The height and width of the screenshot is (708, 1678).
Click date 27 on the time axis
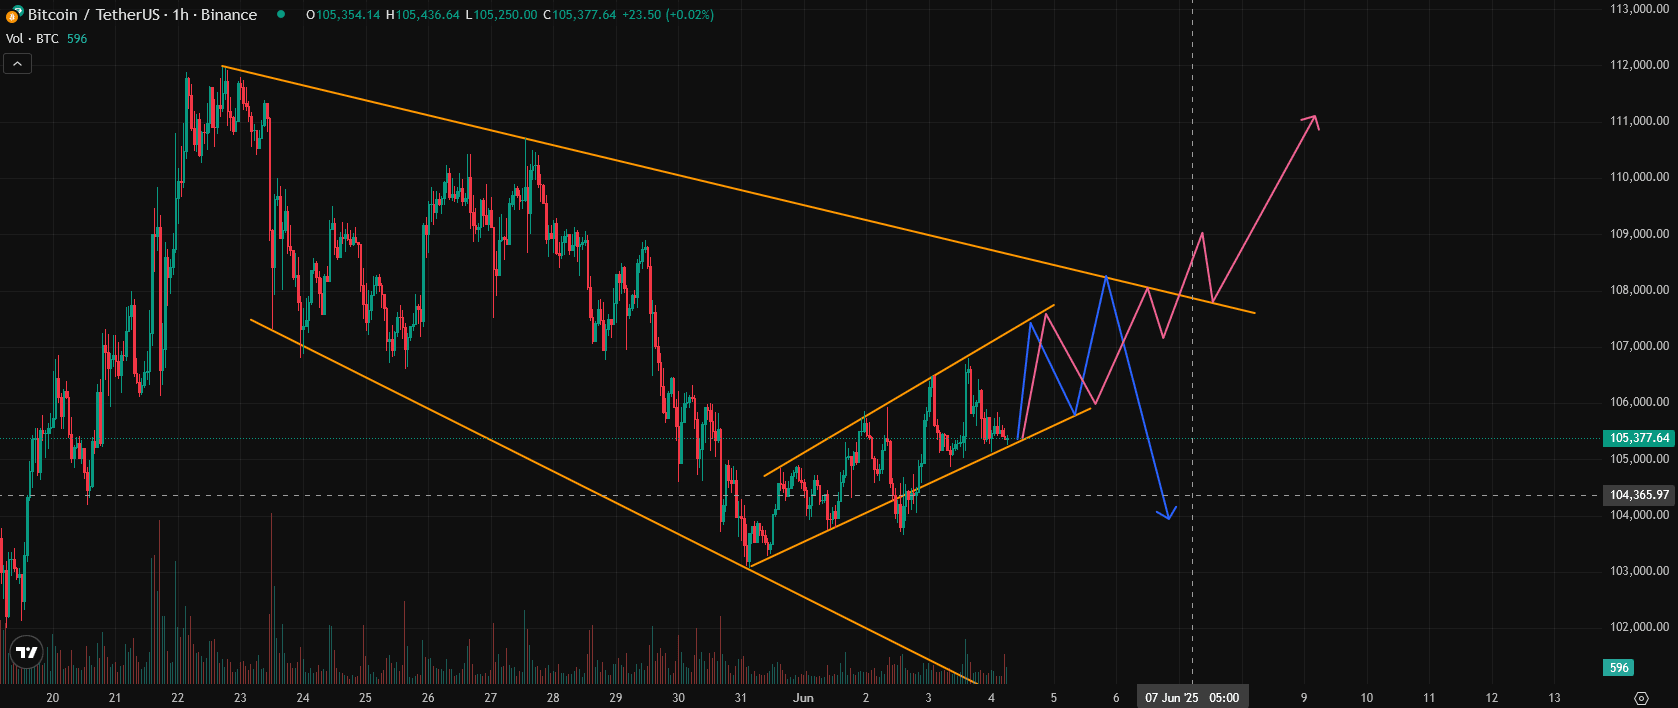tap(491, 698)
